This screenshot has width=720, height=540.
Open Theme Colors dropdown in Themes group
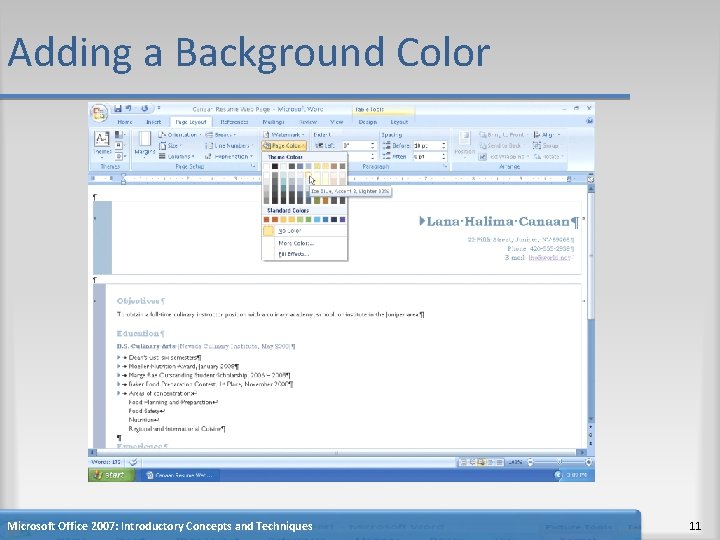[x=119, y=135]
